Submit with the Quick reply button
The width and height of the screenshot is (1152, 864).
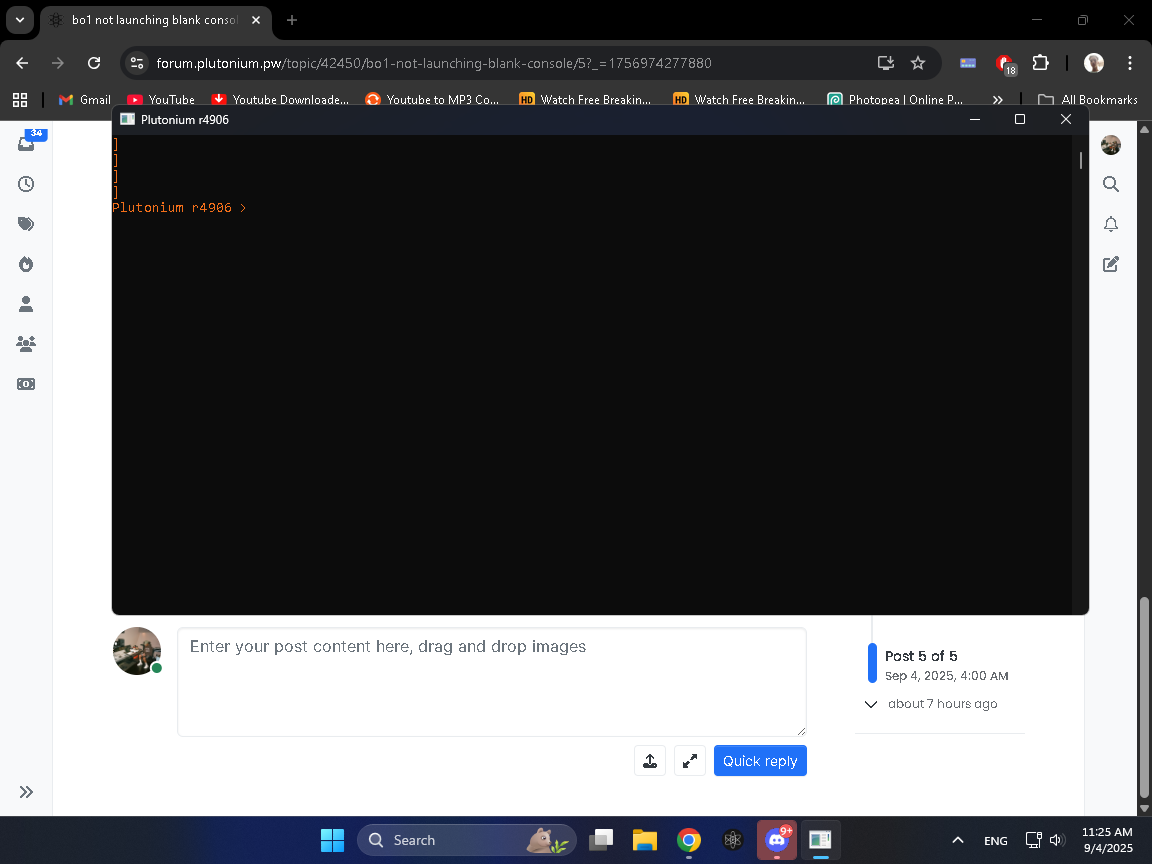[x=760, y=761]
